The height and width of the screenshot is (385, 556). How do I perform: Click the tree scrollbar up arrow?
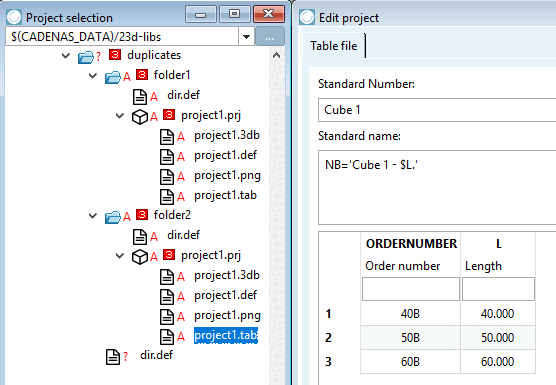277,55
